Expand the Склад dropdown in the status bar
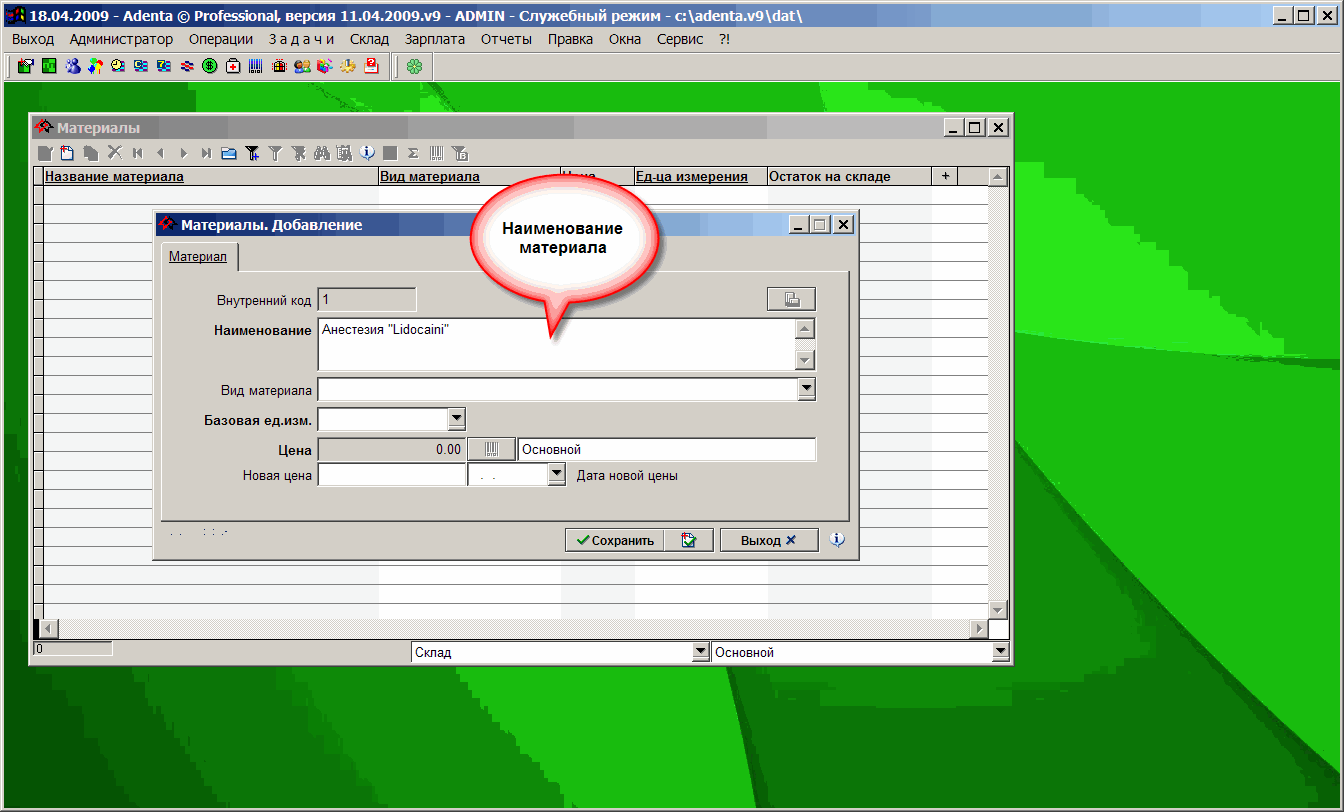This screenshot has width=1344, height=812. (x=700, y=652)
